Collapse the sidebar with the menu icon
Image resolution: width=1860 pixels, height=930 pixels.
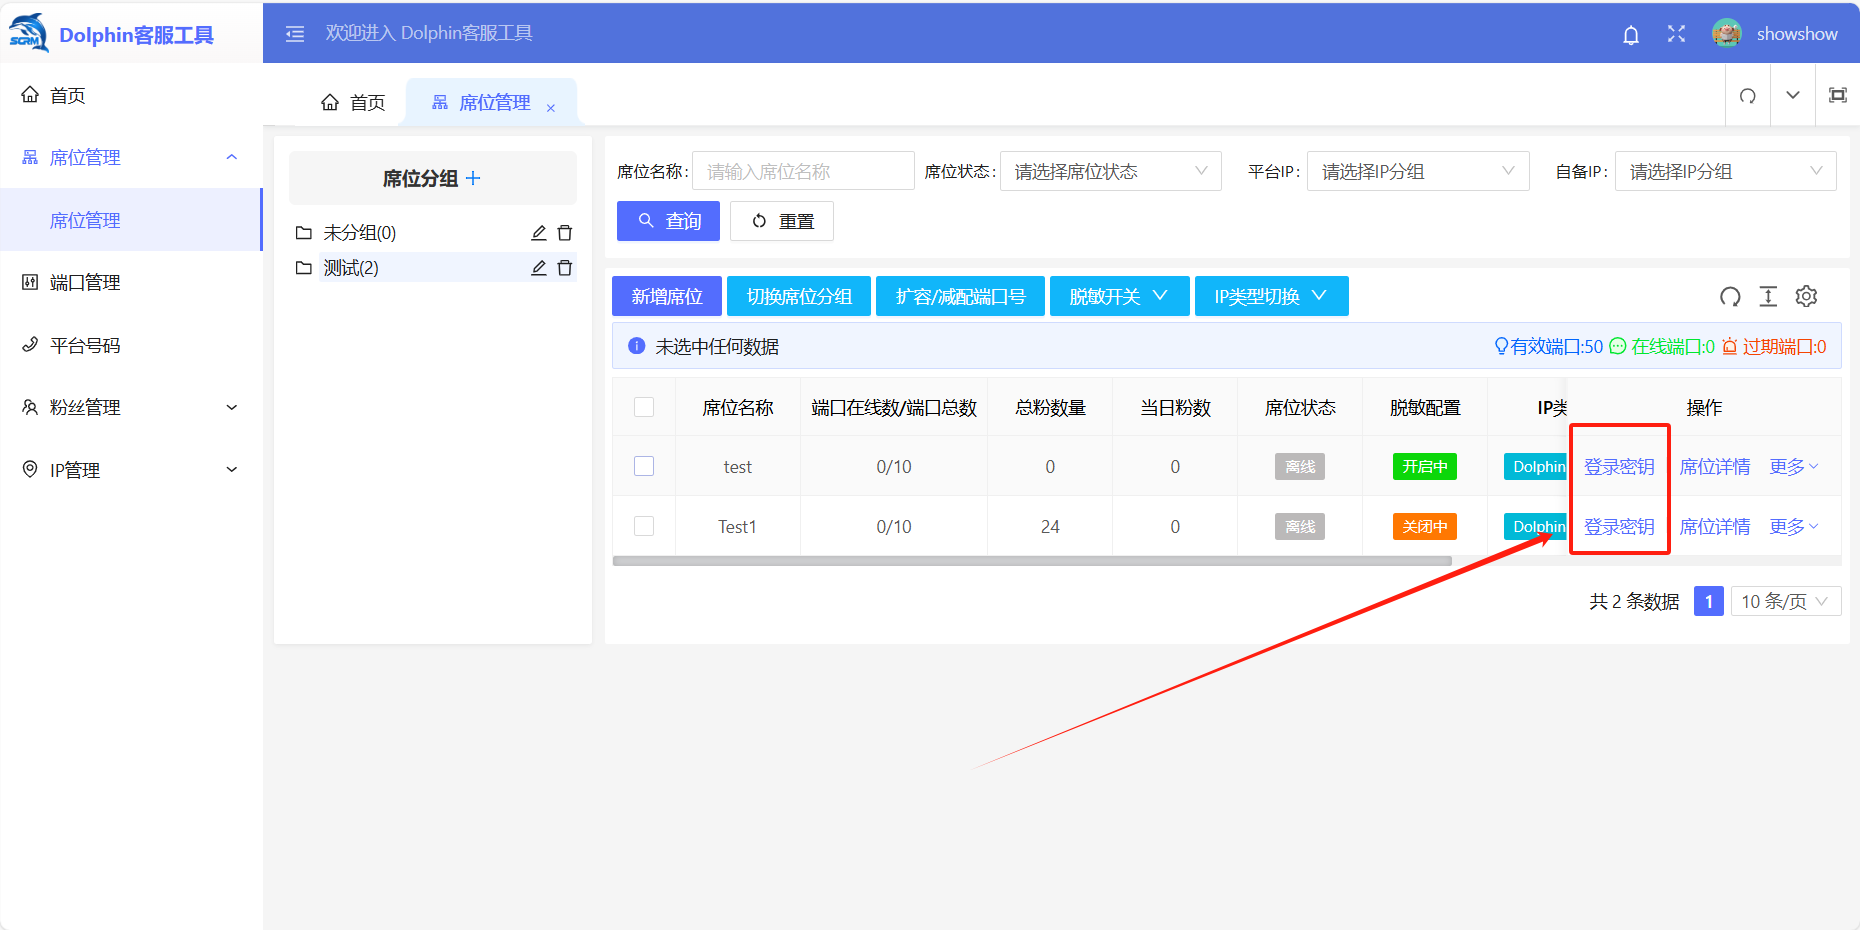click(x=295, y=34)
